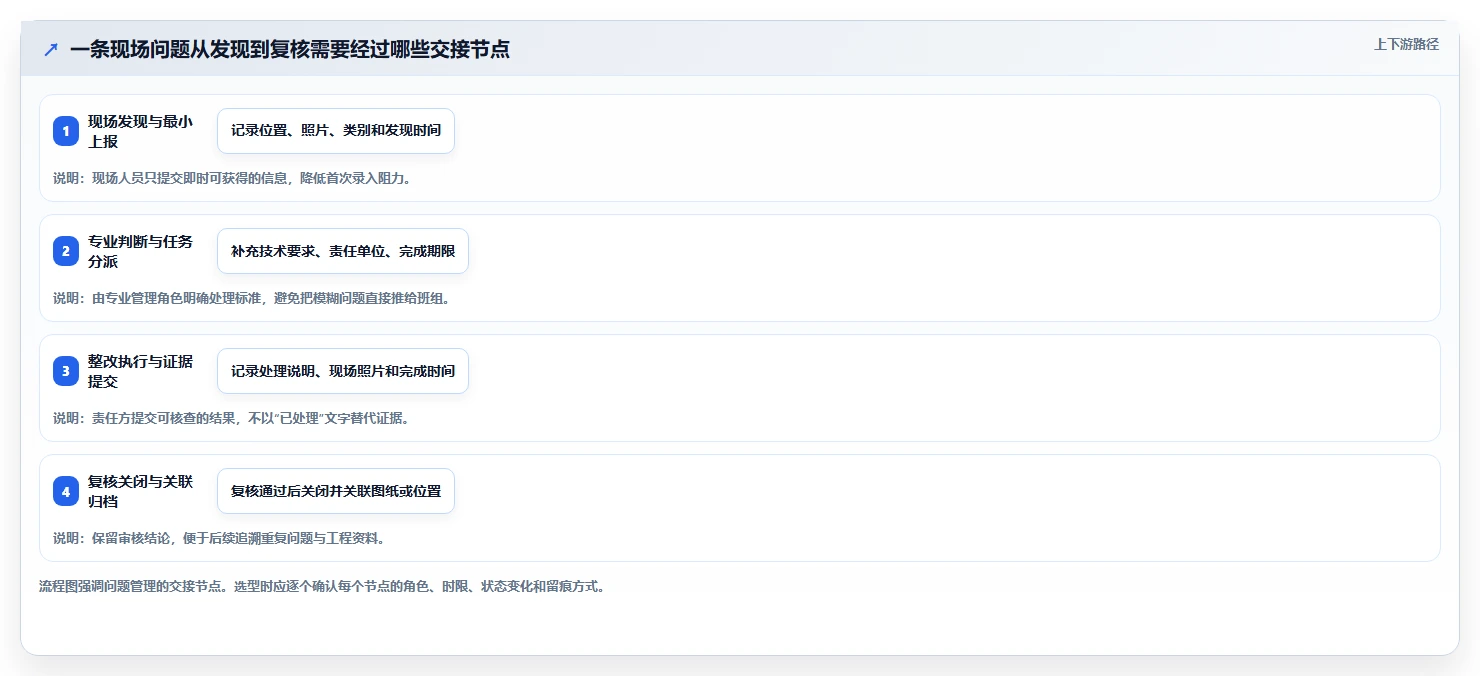The height and width of the screenshot is (676, 1480).
Task: Click the title 一条现场问题从发现到复核需要经过哪些交接节点
Action: click(x=290, y=49)
